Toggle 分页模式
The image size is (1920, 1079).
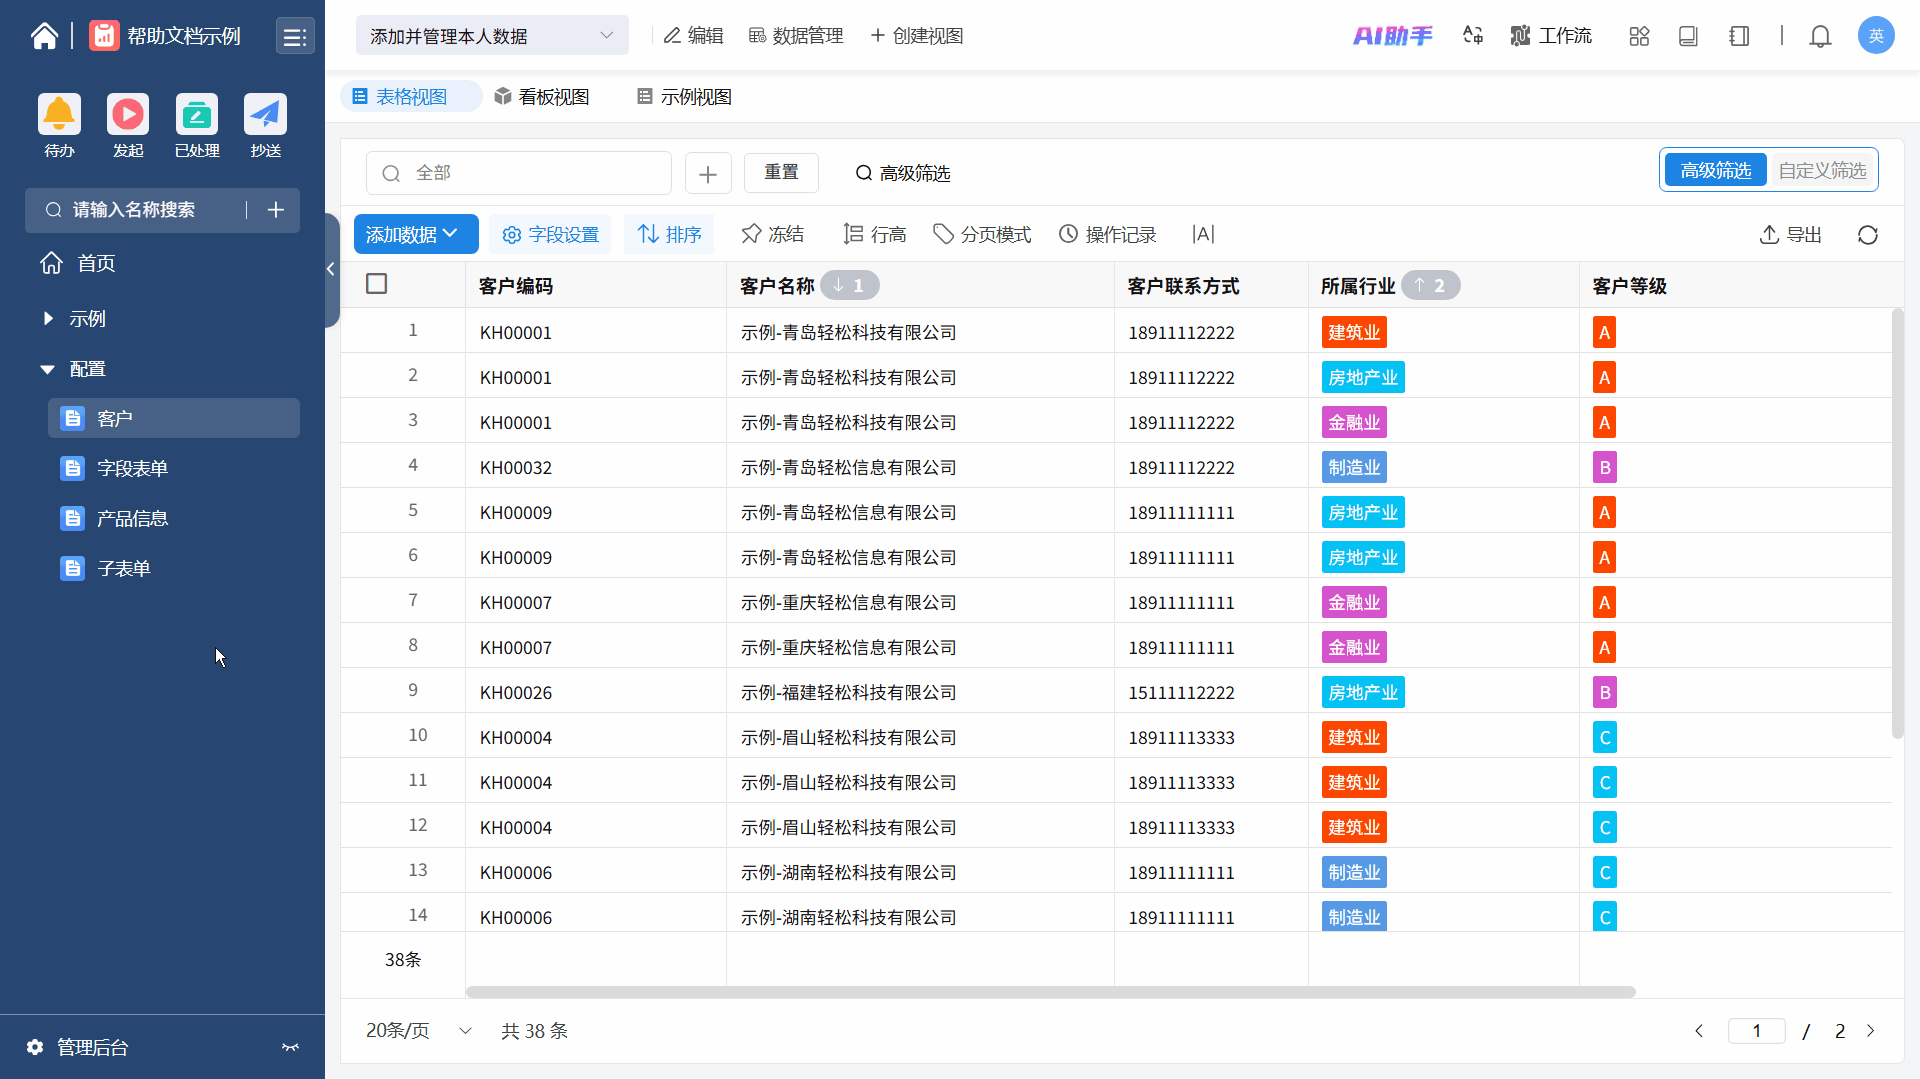click(x=982, y=234)
